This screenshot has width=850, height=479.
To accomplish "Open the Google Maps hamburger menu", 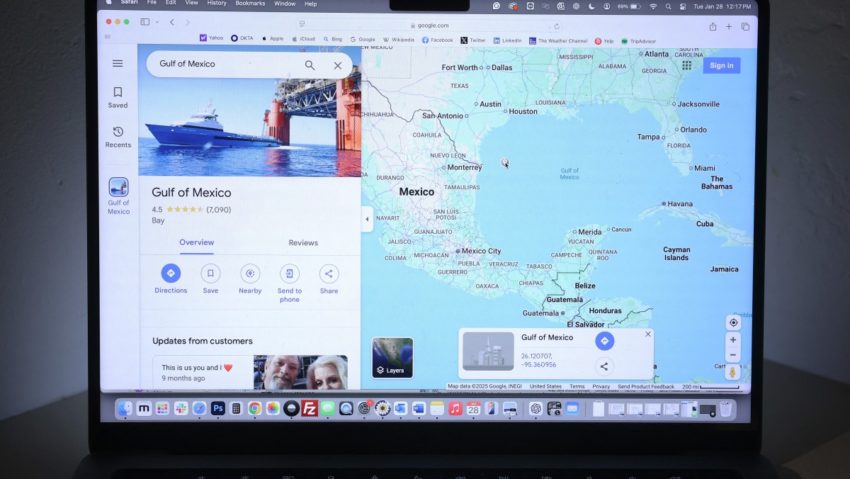I will (x=118, y=63).
